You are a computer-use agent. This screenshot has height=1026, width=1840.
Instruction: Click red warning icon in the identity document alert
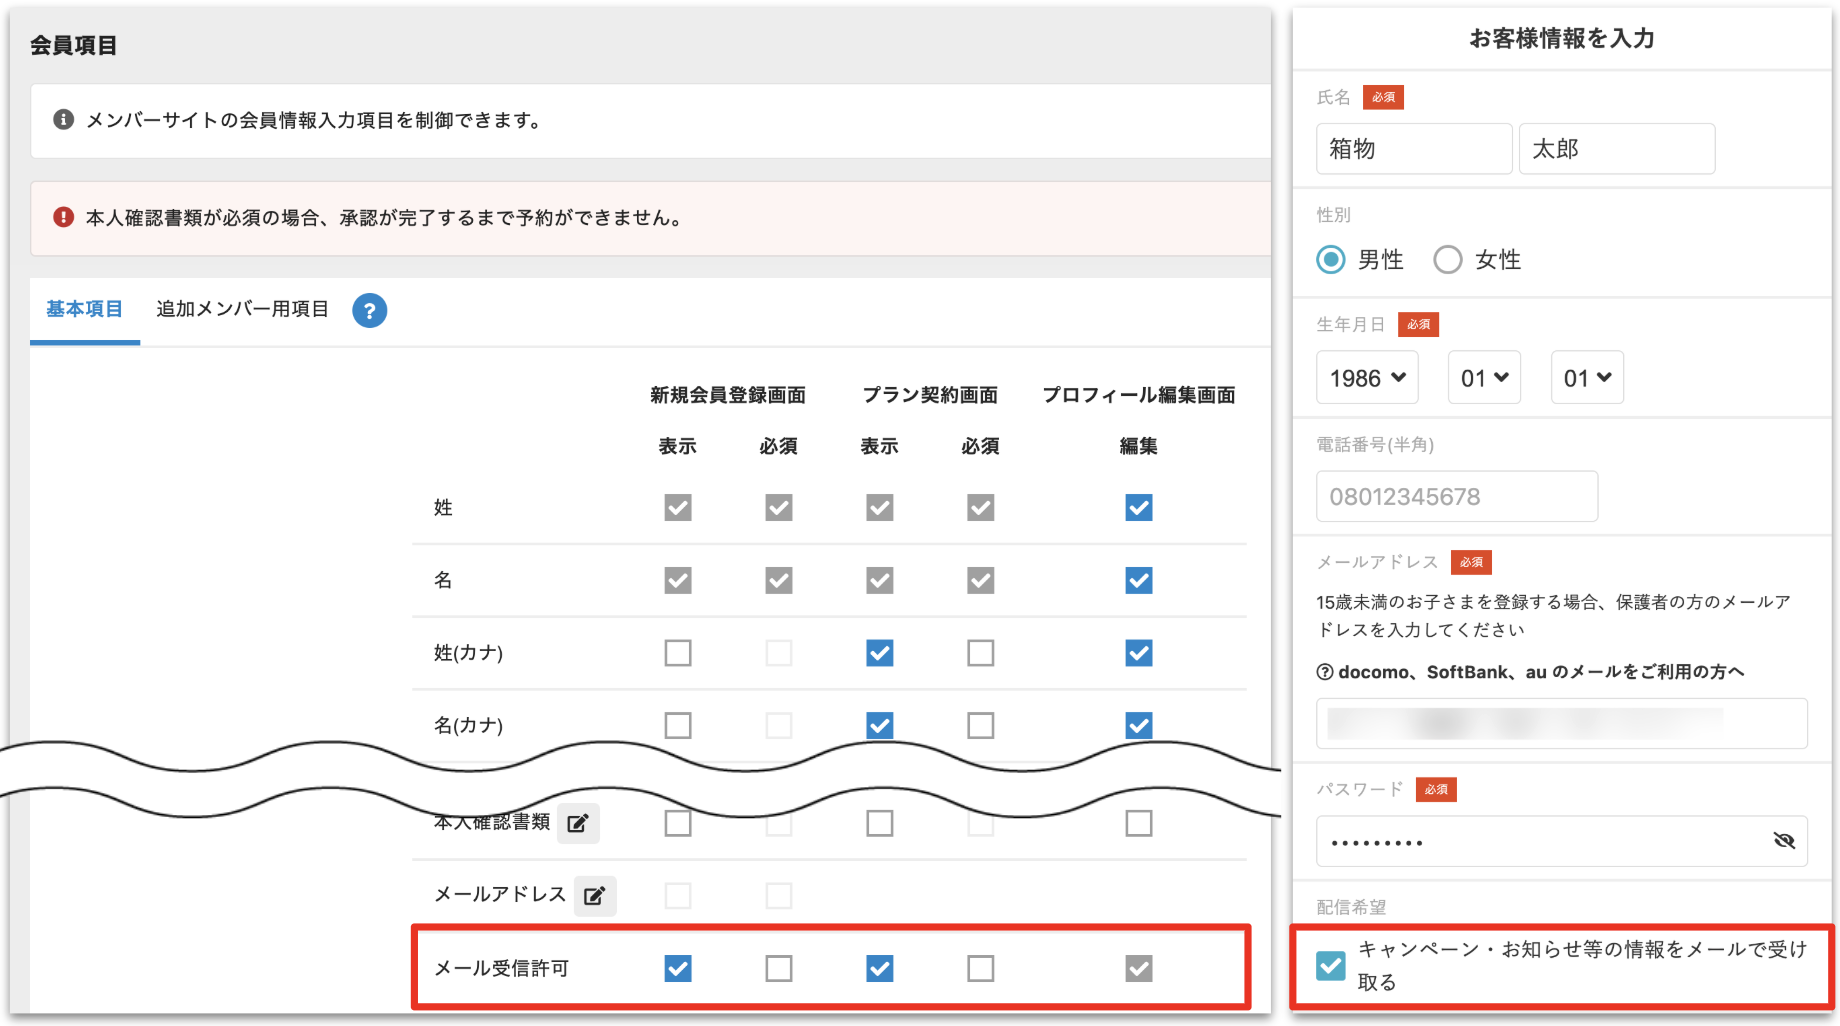63,217
